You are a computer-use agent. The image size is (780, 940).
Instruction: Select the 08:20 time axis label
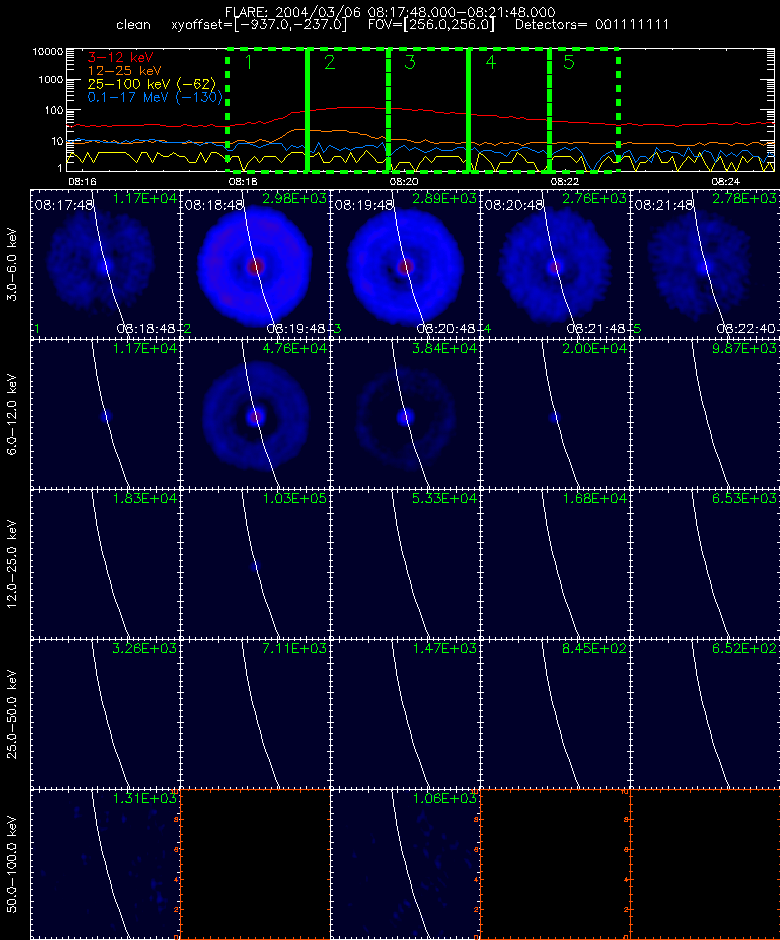(403, 181)
